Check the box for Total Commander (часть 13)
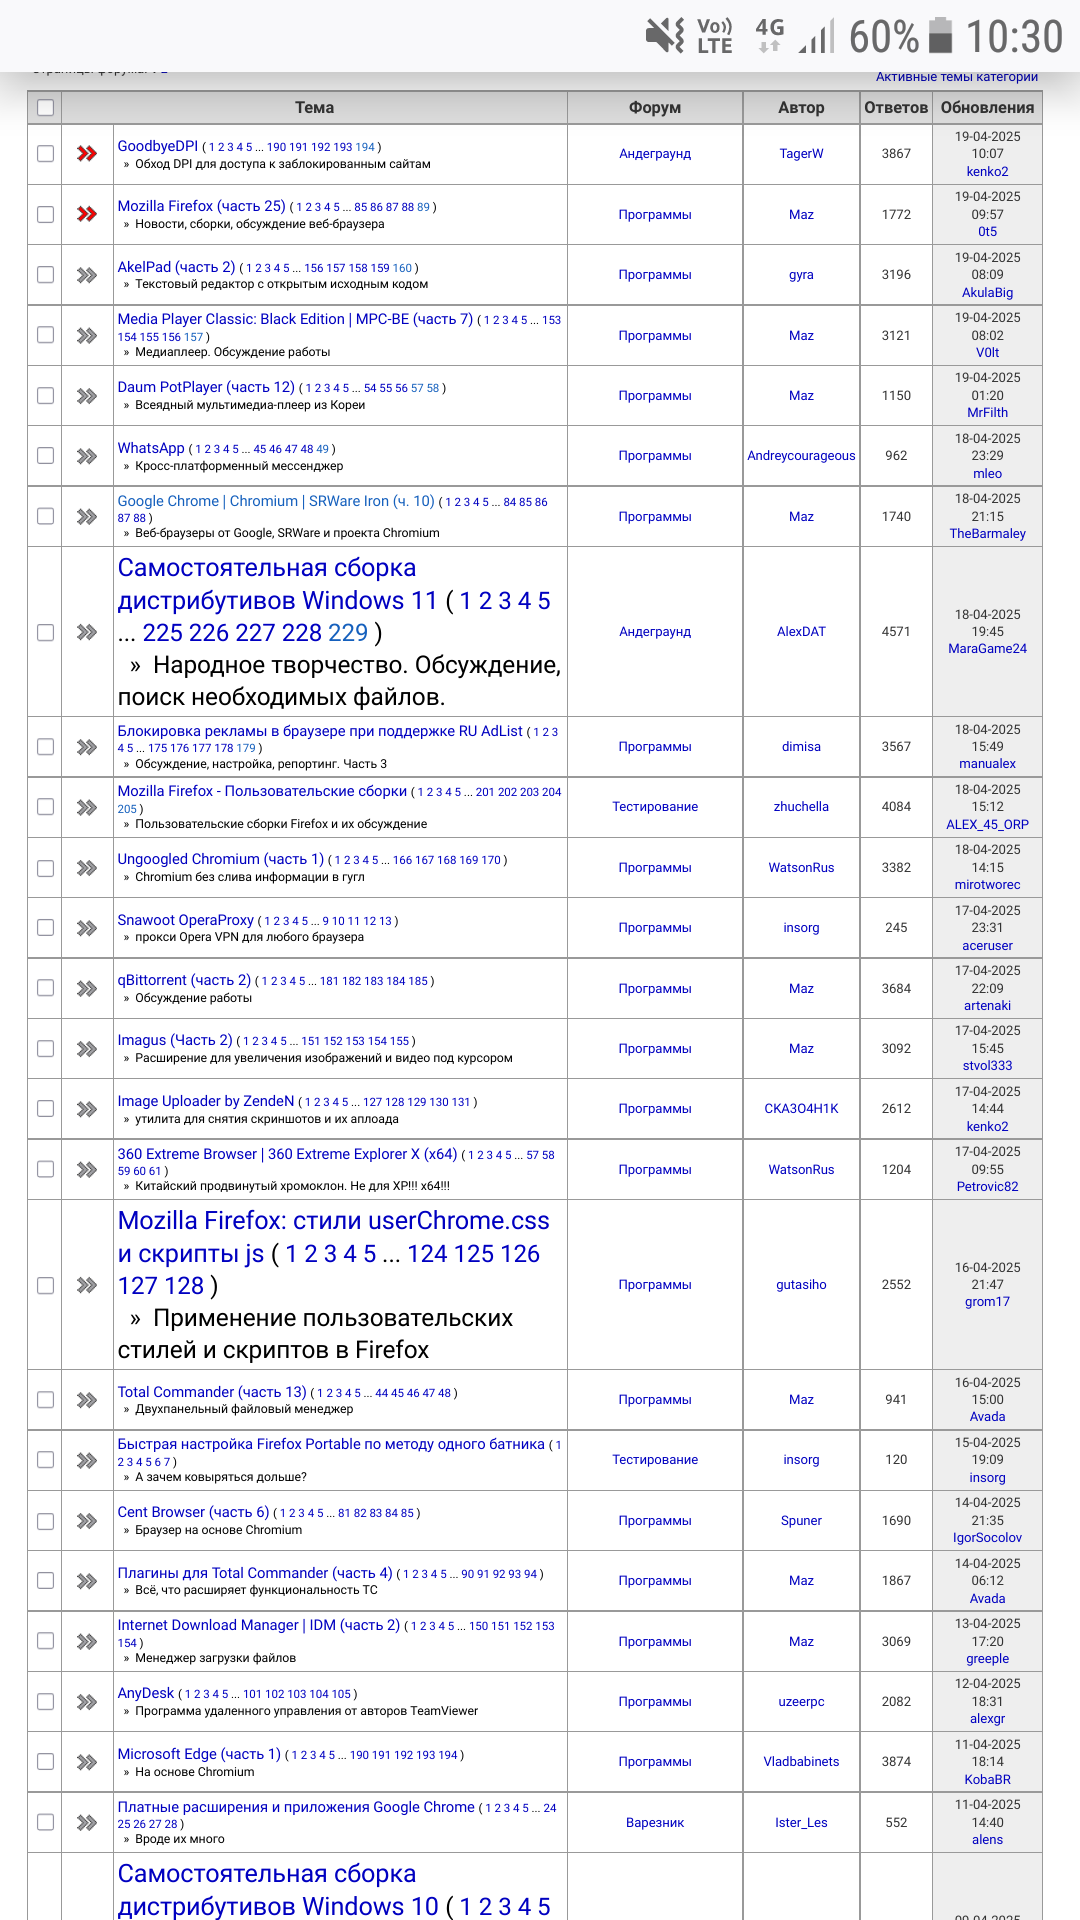1080x1920 pixels. click(x=45, y=1400)
